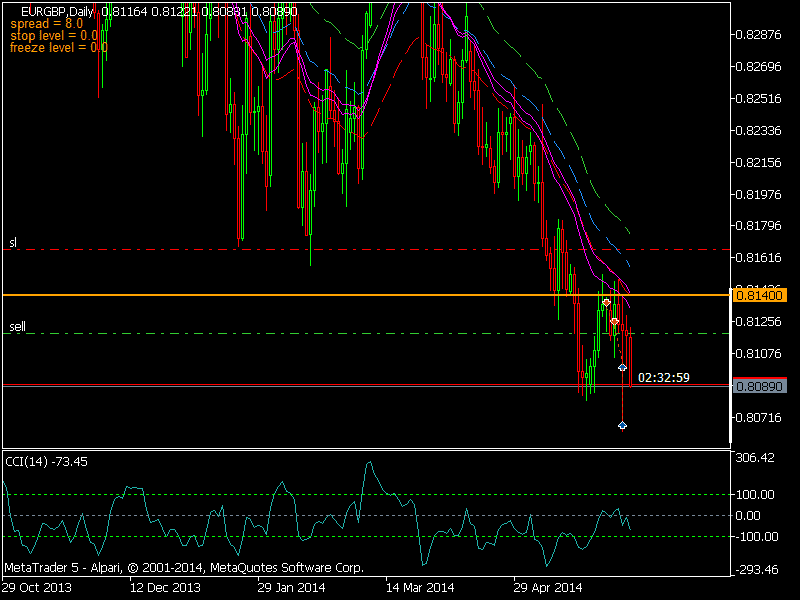Click the upper red sell arrow marker
Image resolution: width=800 pixels, height=600 pixels.
(x=607, y=302)
